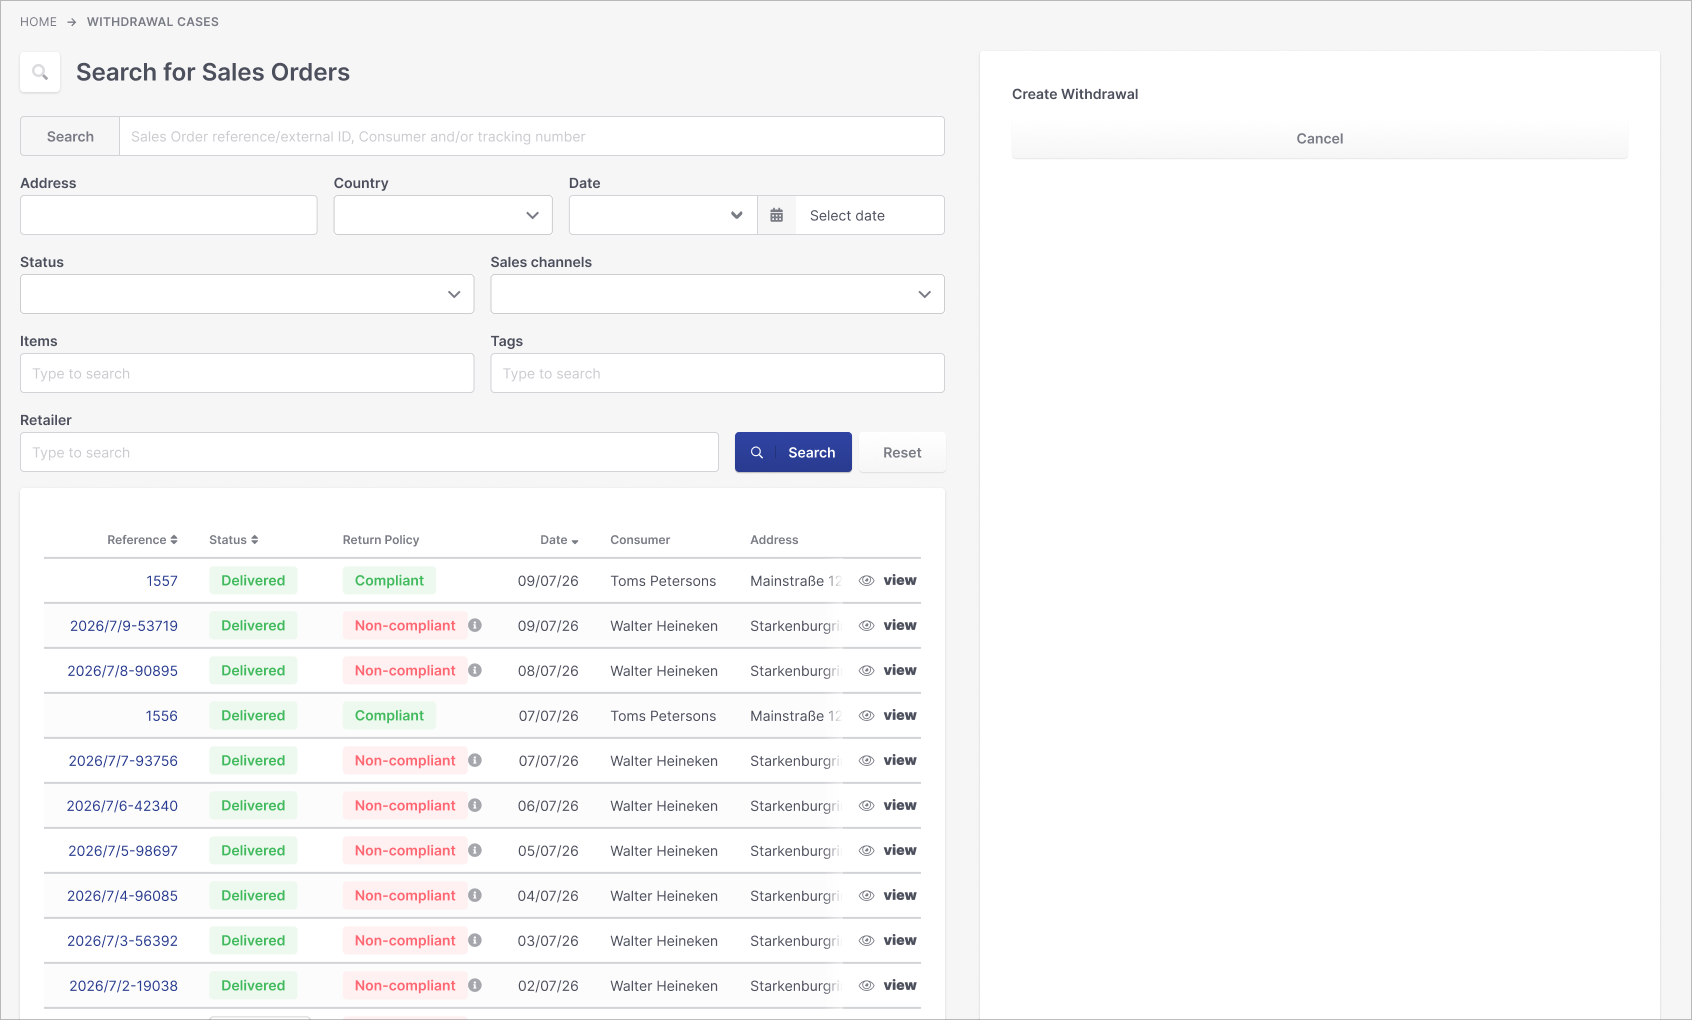Image resolution: width=1692 pixels, height=1020 pixels.
Task: Open WITHDRAWAL CASES breadcrumb
Action: [x=153, y=22]
